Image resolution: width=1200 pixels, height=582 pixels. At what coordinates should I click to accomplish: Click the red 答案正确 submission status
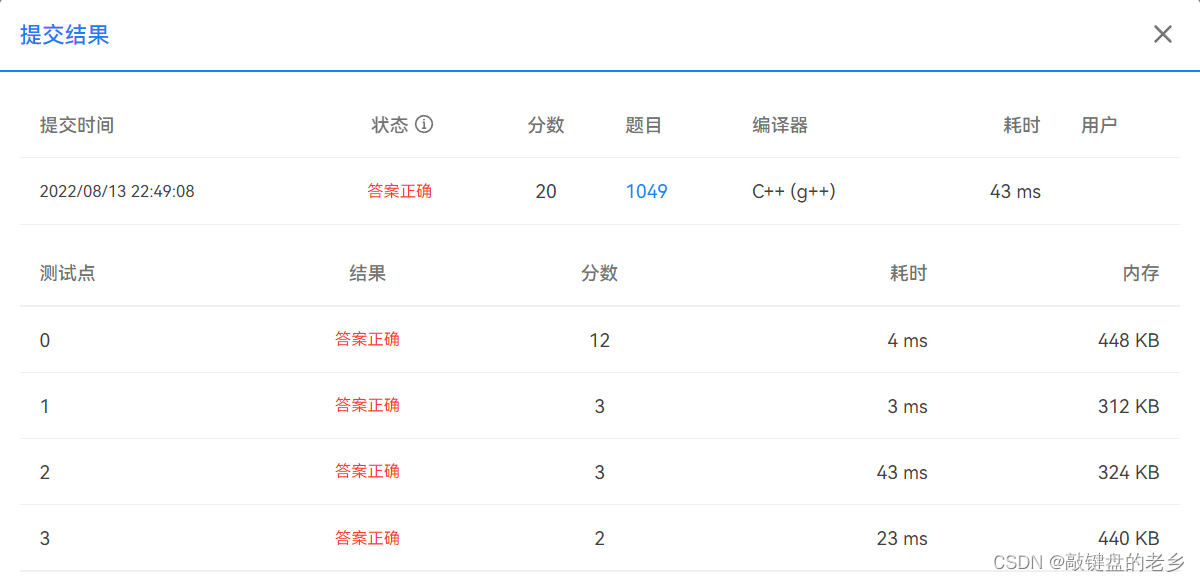click(x=398, y=191)
